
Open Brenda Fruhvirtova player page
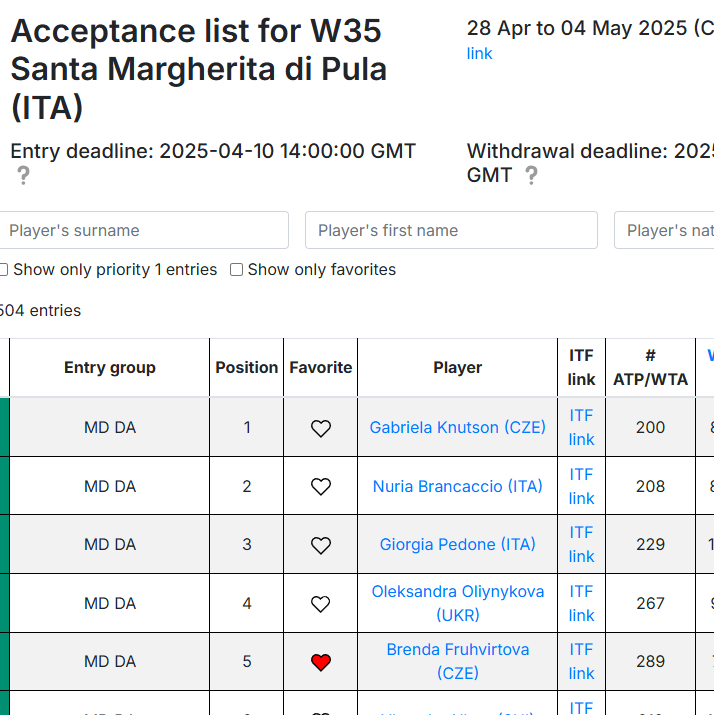point(457,661)
